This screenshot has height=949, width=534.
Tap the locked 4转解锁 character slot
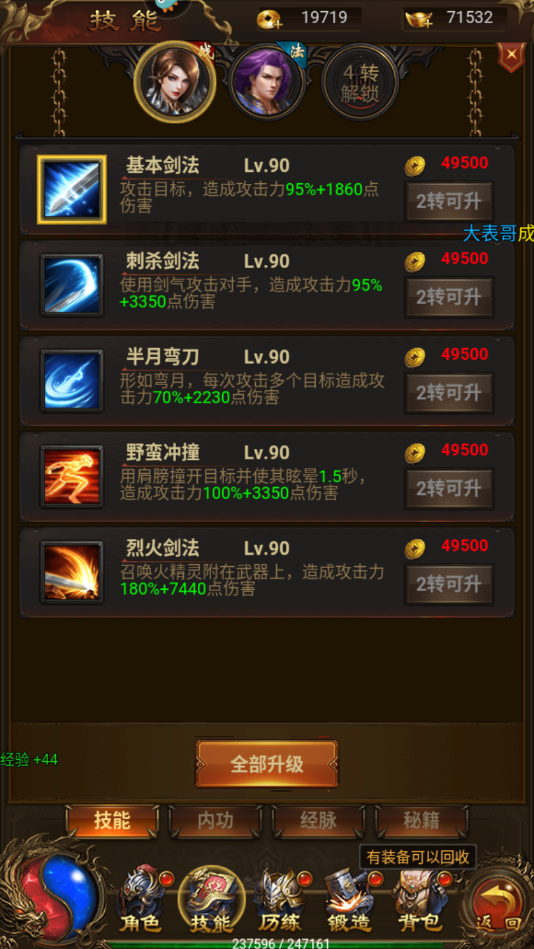point(360,82)
